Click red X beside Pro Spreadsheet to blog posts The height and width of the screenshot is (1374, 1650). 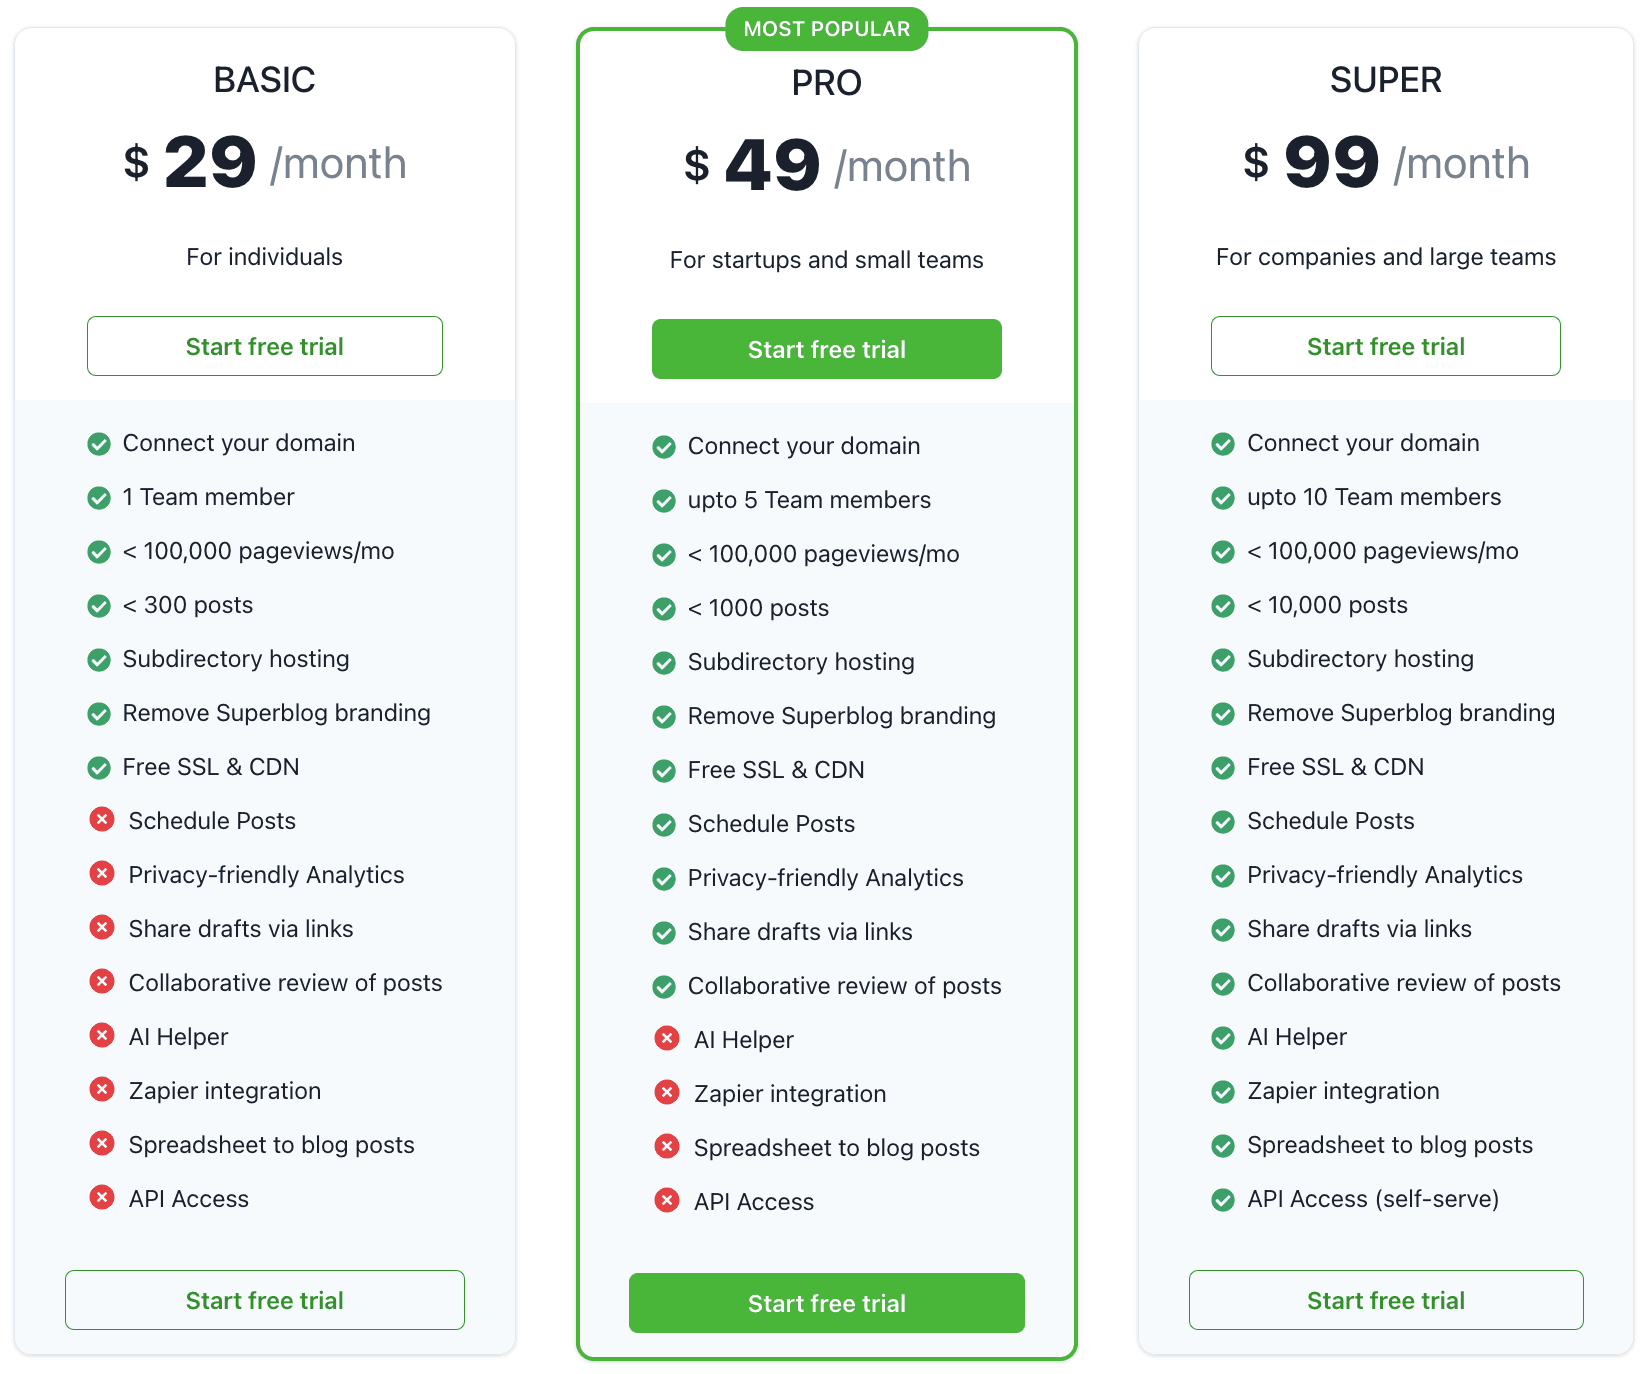[667, 1147]
